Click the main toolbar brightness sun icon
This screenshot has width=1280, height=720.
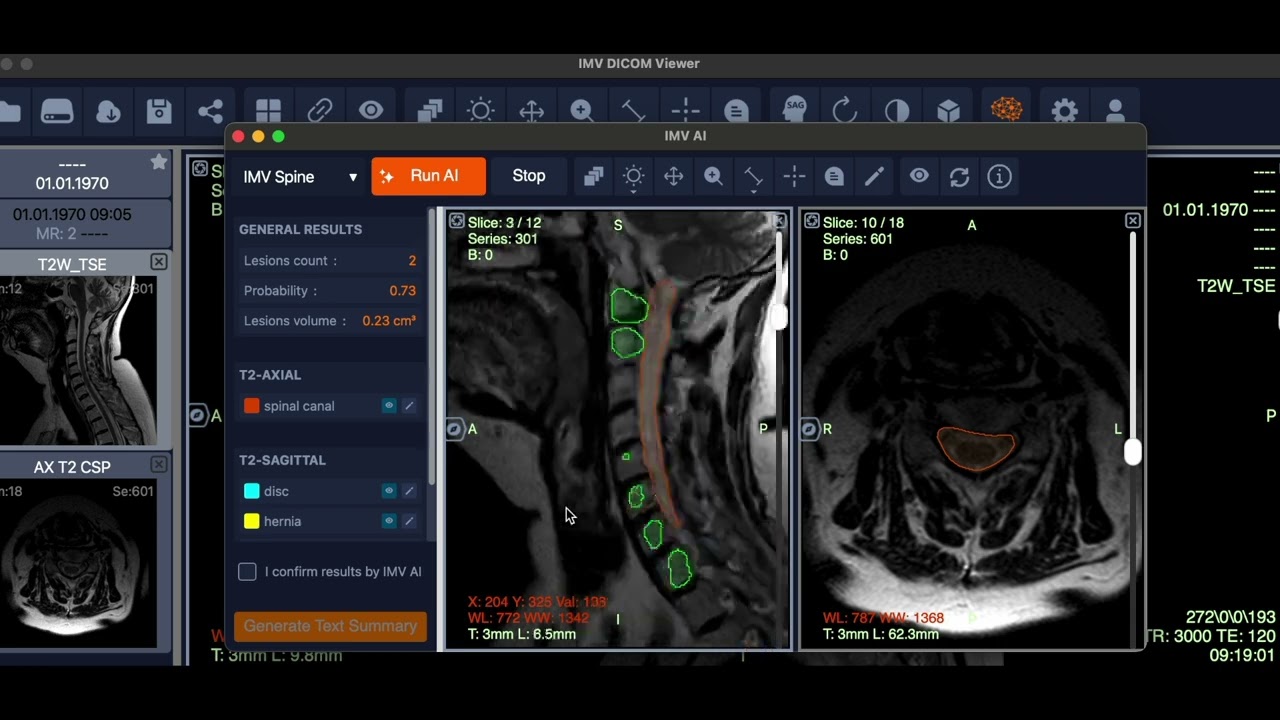coord(480,111)
